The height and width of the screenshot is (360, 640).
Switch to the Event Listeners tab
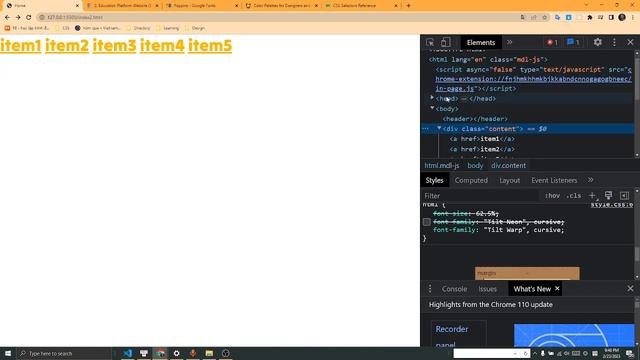point(554,180)
